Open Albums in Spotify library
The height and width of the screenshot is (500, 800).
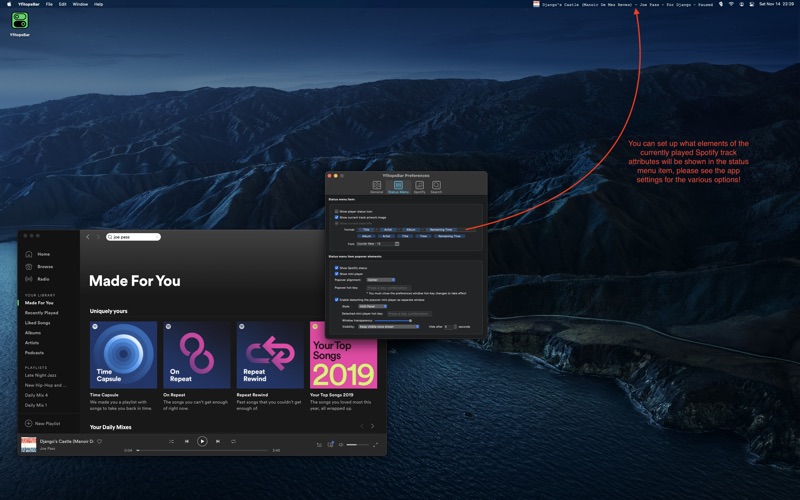(33, 333)
